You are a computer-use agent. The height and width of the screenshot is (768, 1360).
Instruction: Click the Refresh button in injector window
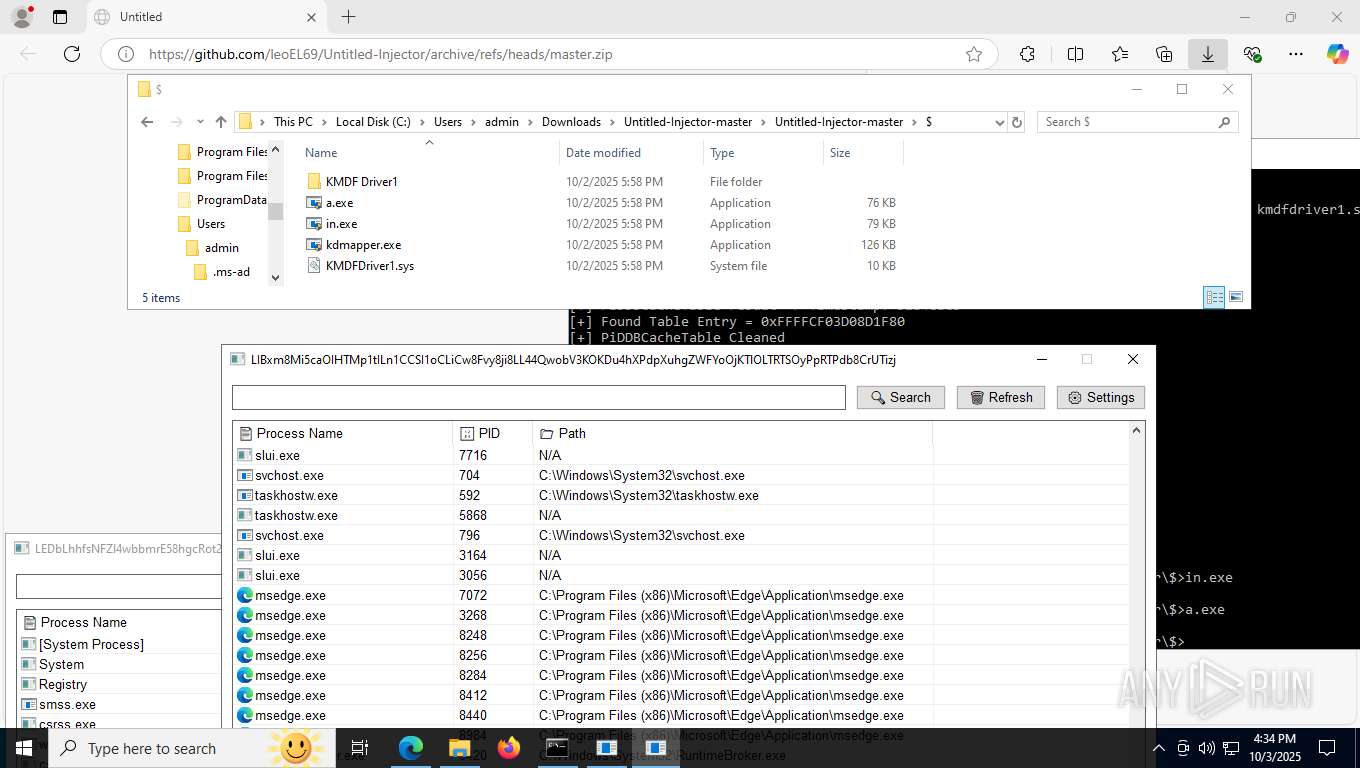(1001, 397)
